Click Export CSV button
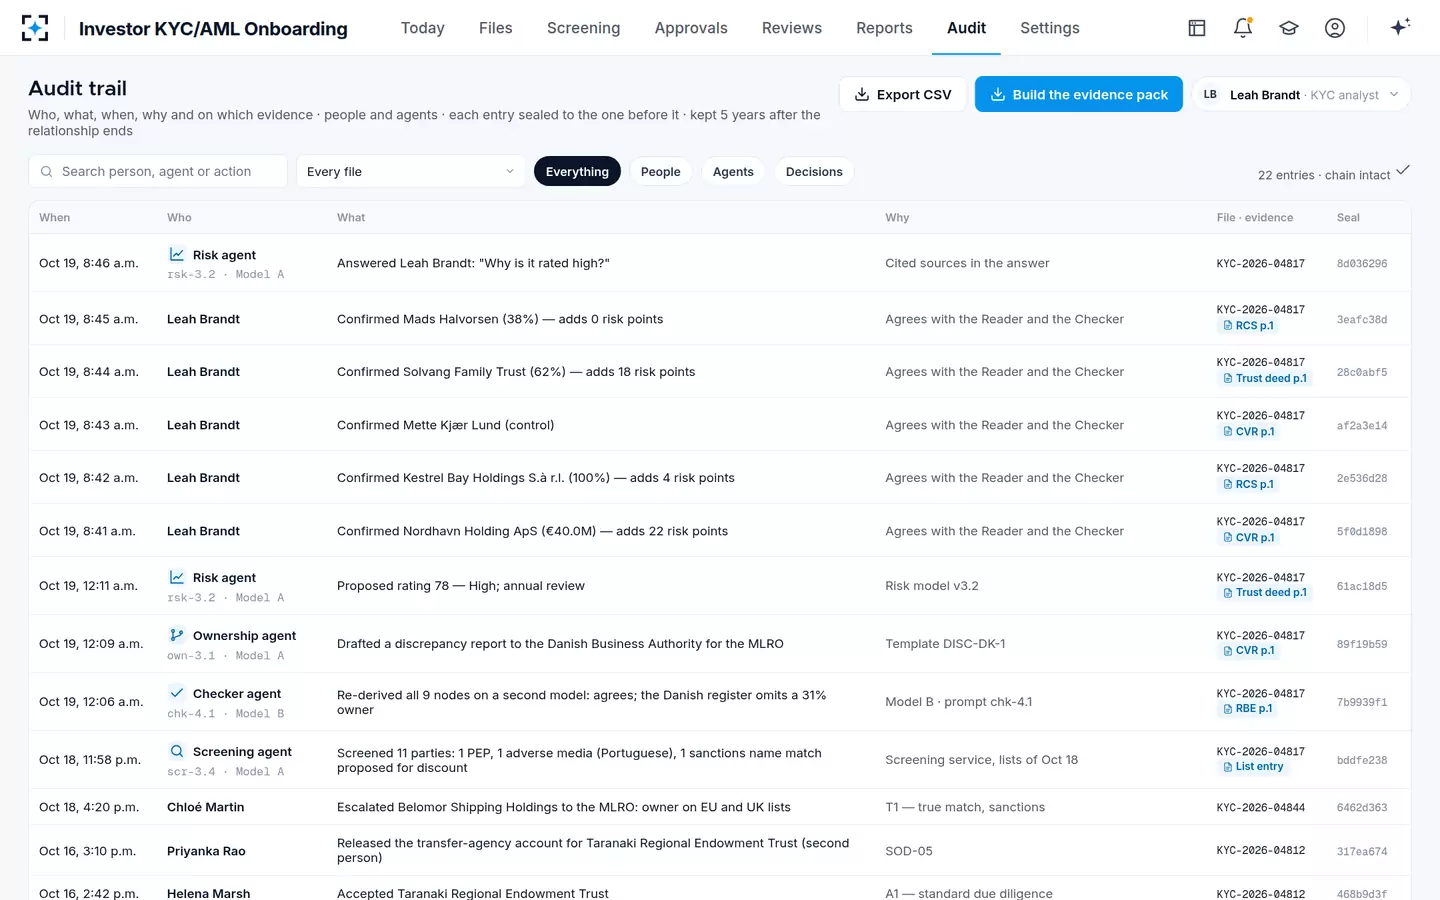The width and height of the screenshot is (1440, 900). pos(903,94)
